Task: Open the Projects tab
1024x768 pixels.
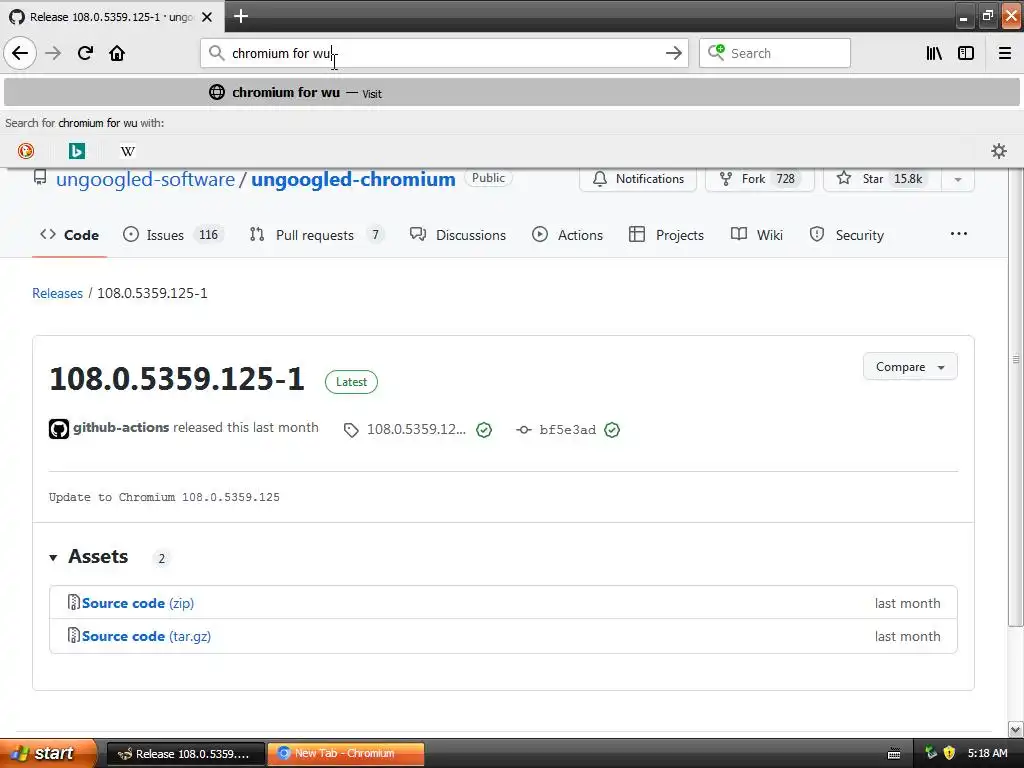Action: (x=666, y=235)
